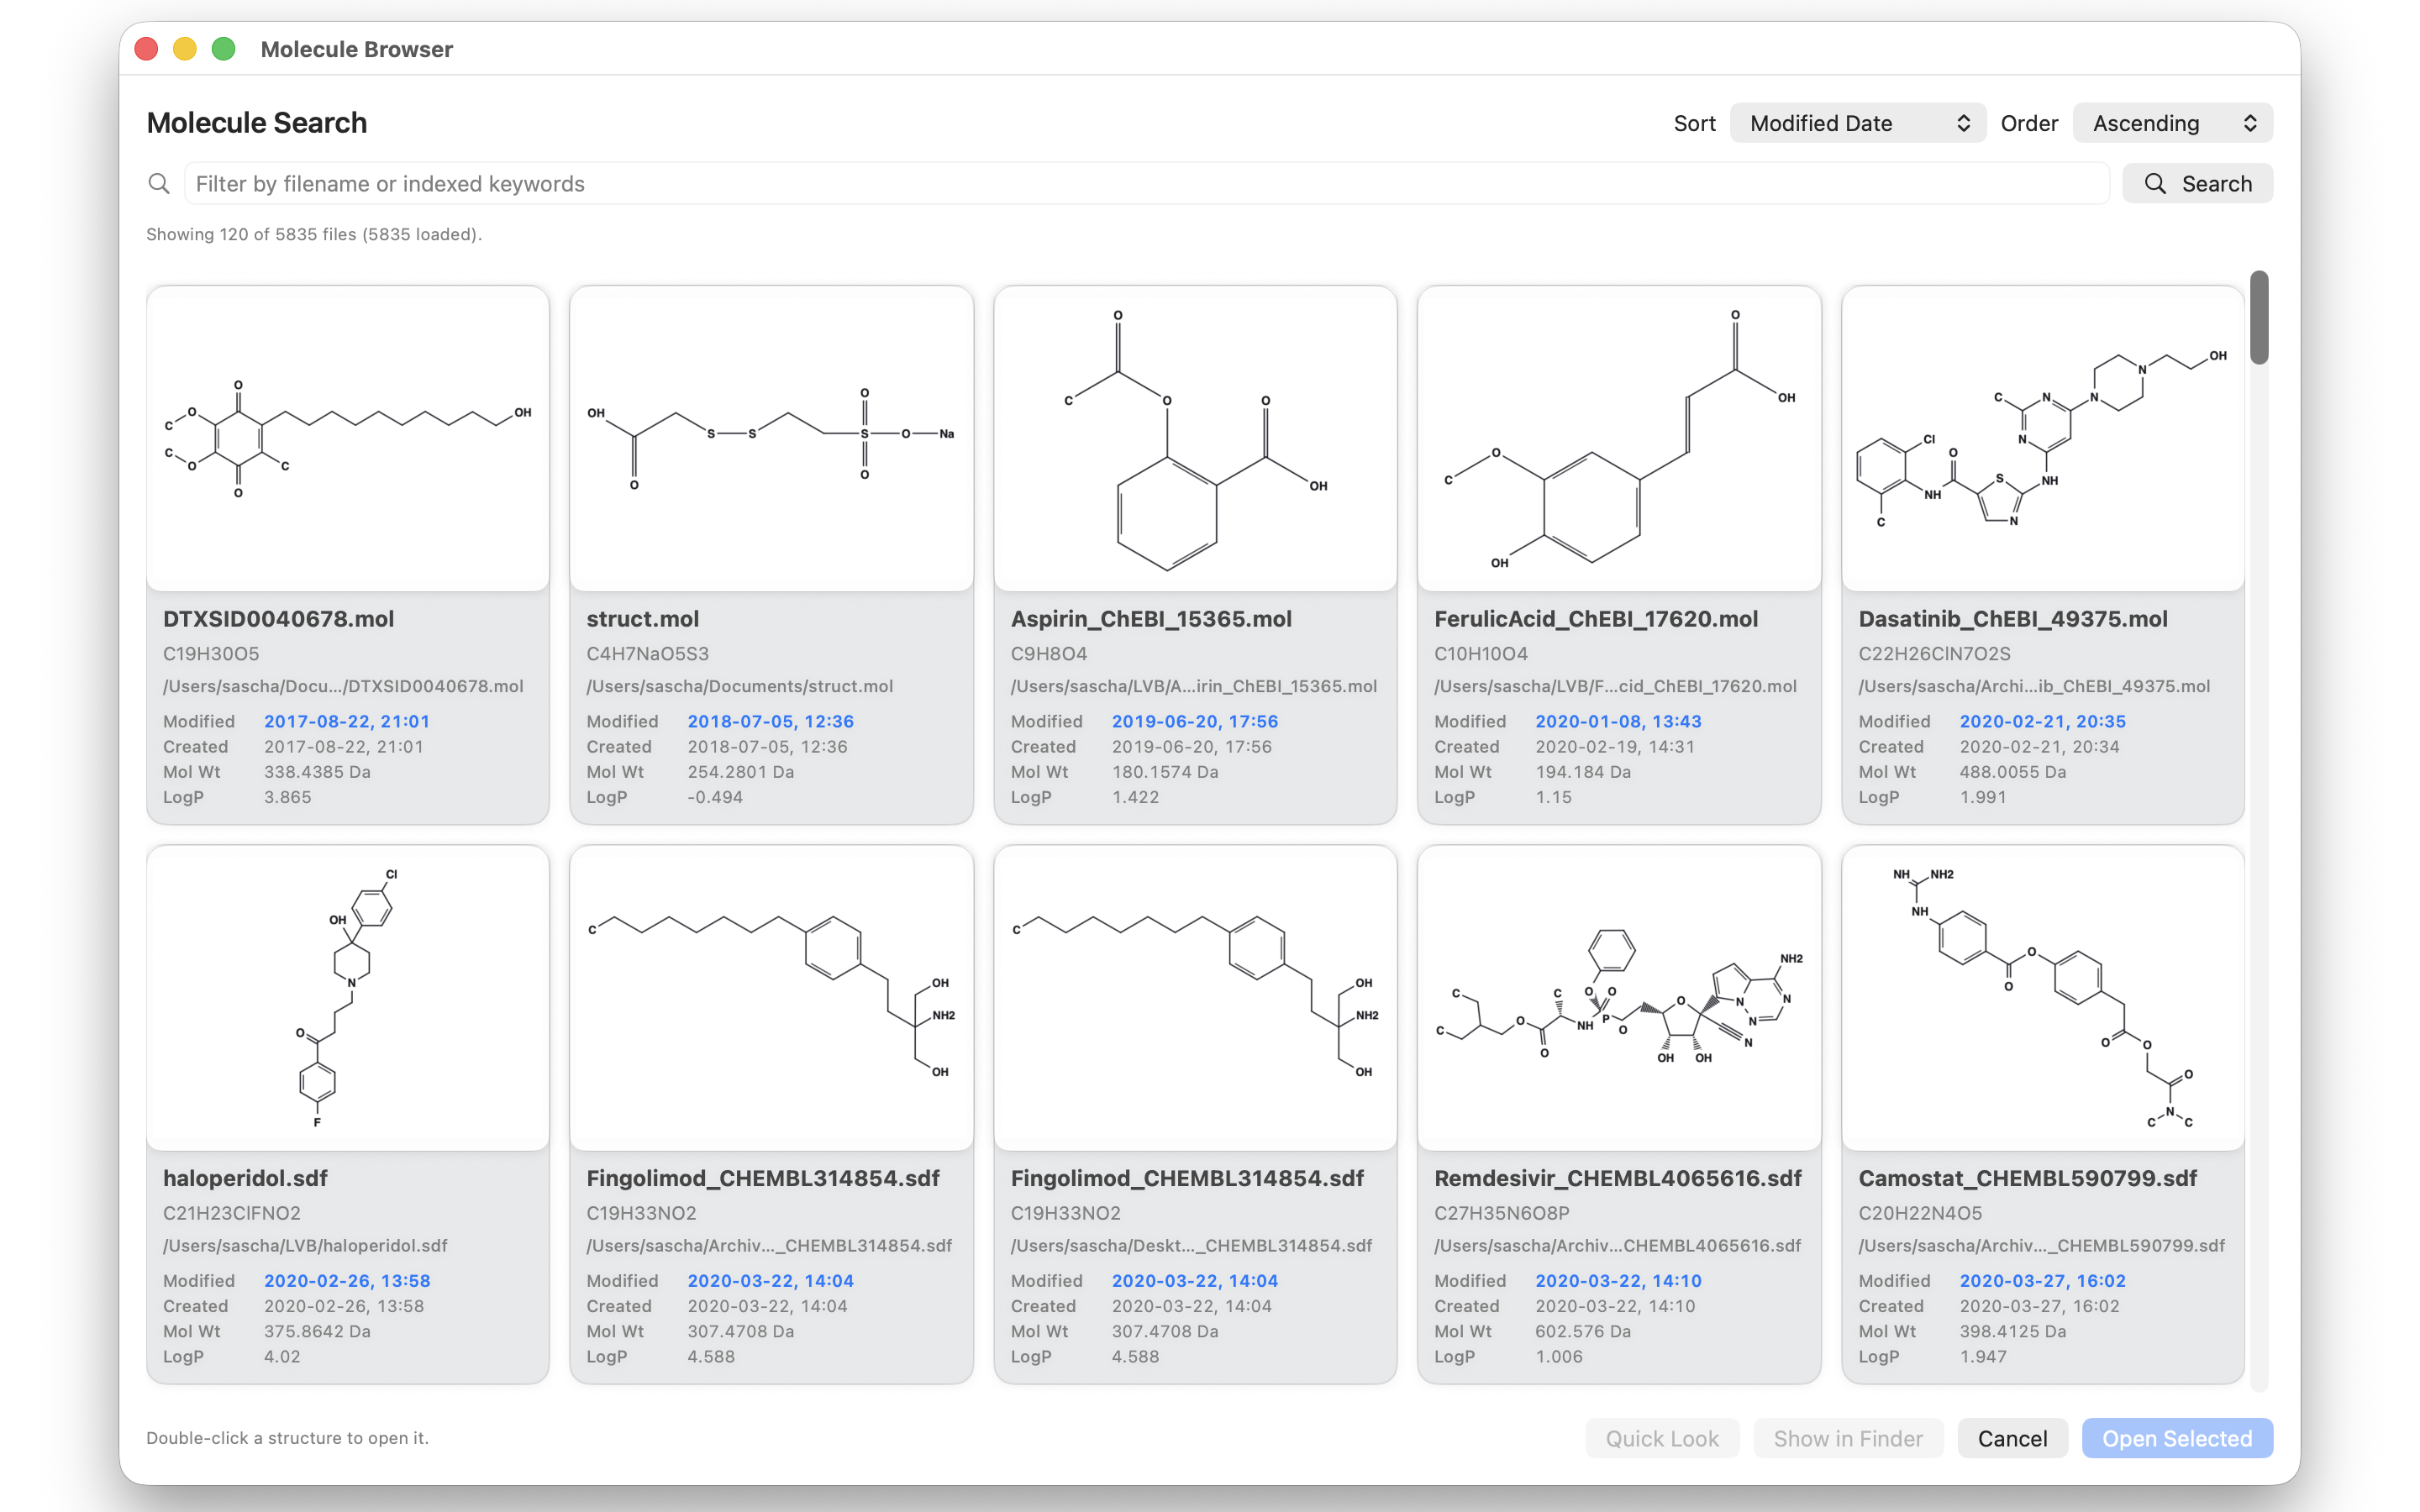2420x1512 pixels.
Task: Click the Quick Look button
Action: (1662, 1438)
